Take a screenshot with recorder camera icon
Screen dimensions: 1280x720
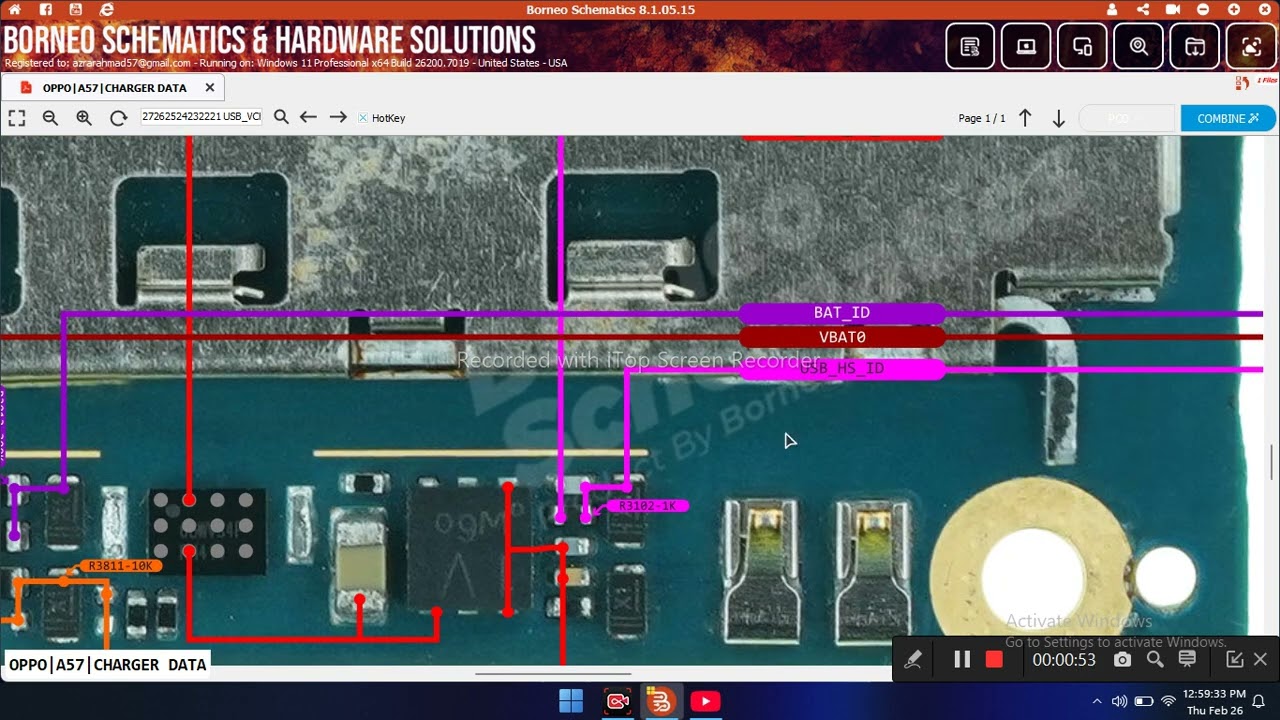(1123, 659)
